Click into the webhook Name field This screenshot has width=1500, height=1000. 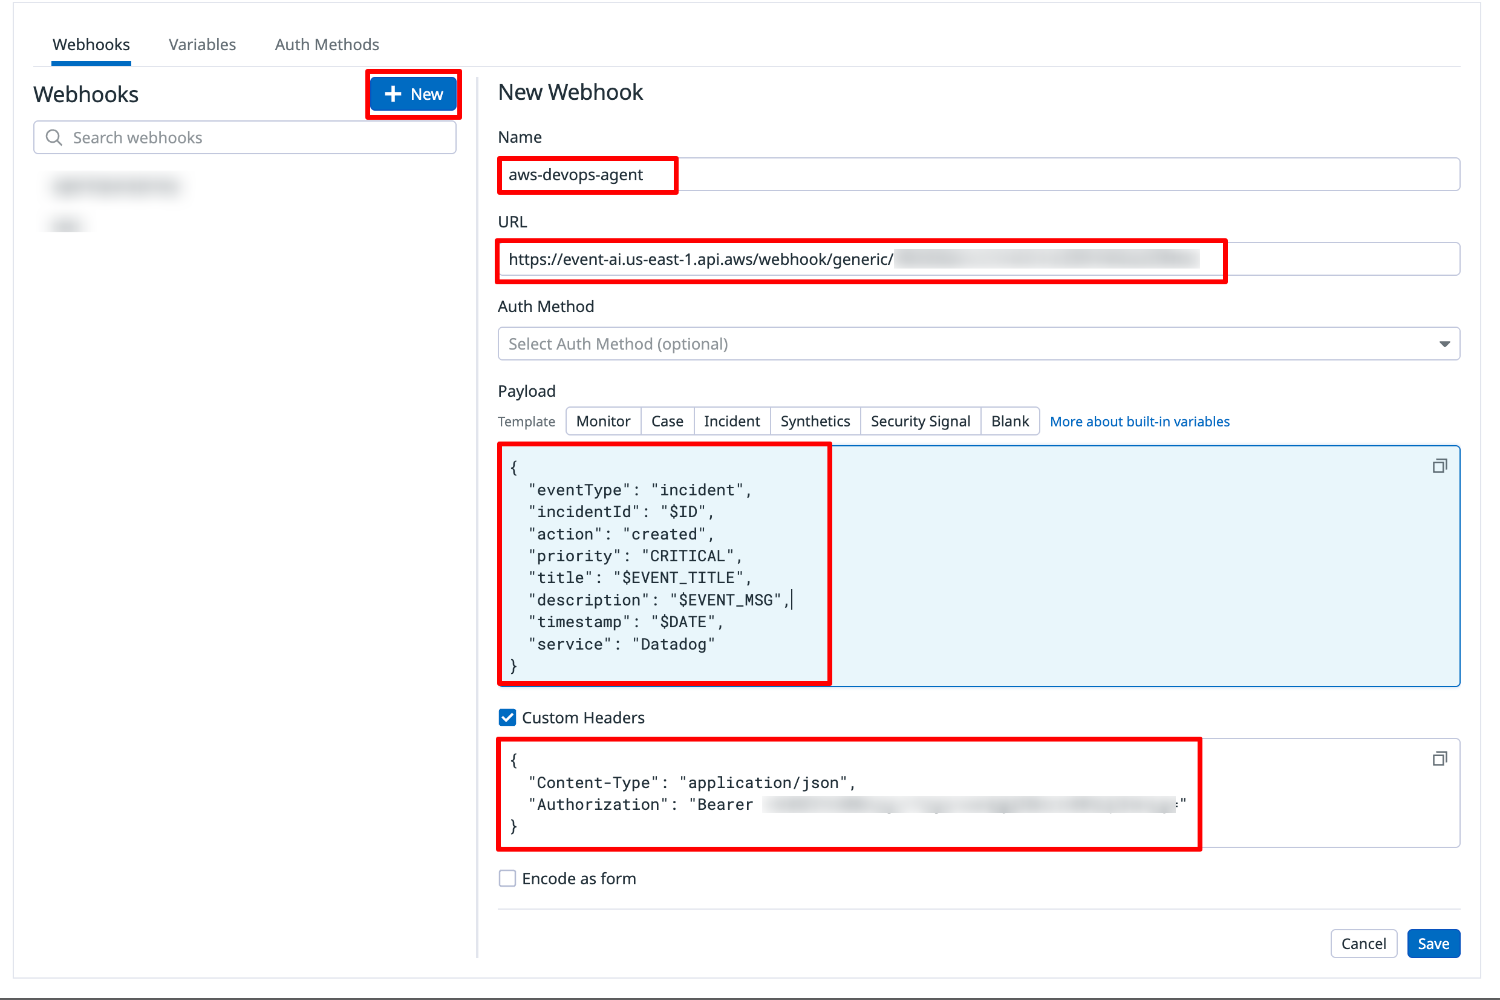coord(979,175)
